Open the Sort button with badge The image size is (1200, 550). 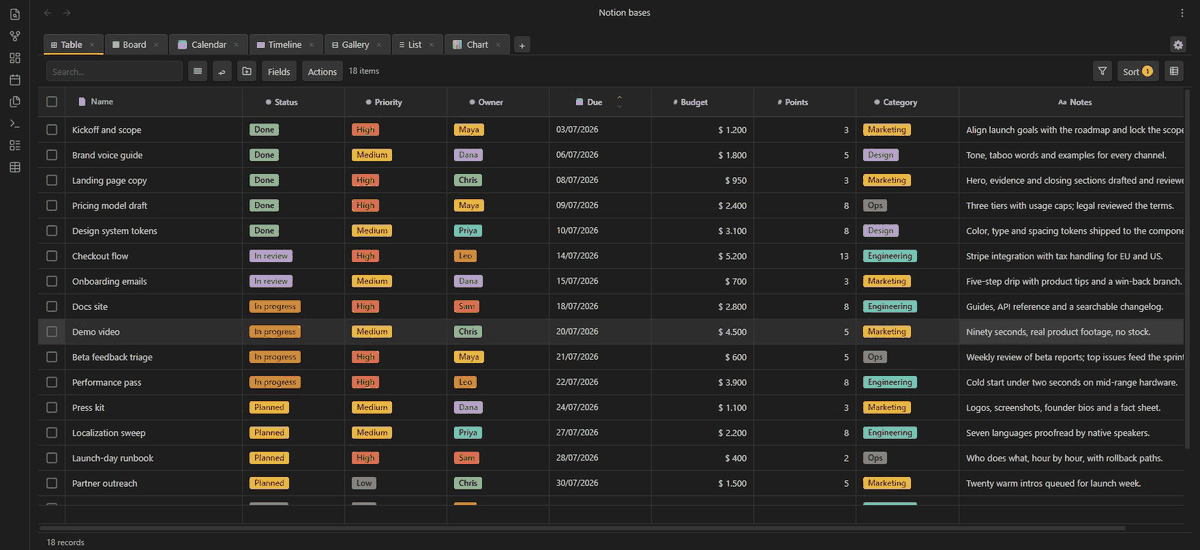(1138, 71)
